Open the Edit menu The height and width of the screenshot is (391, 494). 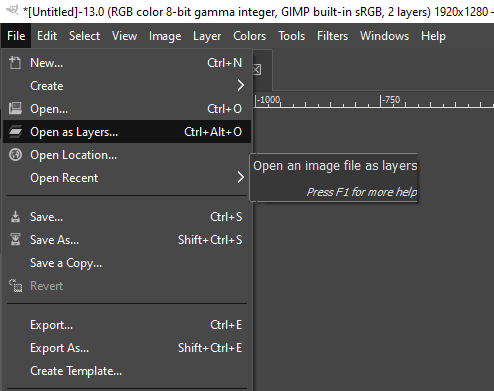[x=47, y=36]
